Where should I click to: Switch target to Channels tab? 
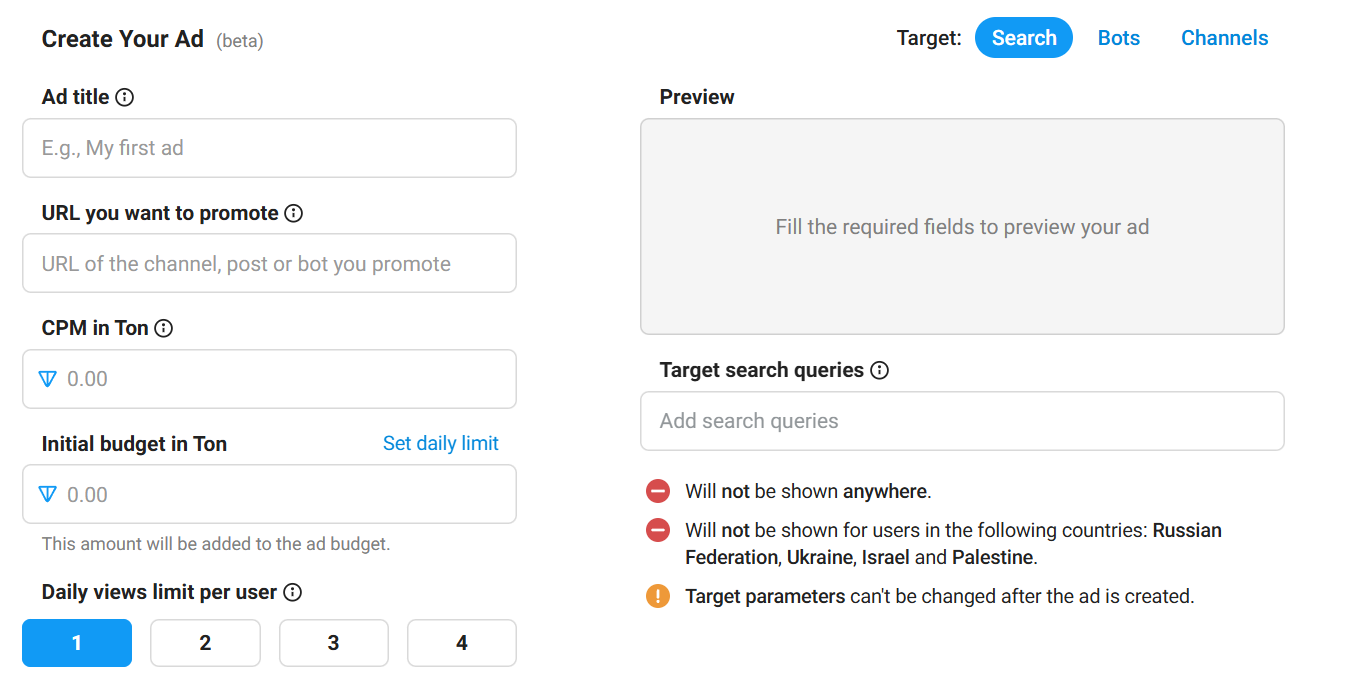[1224, 38]
